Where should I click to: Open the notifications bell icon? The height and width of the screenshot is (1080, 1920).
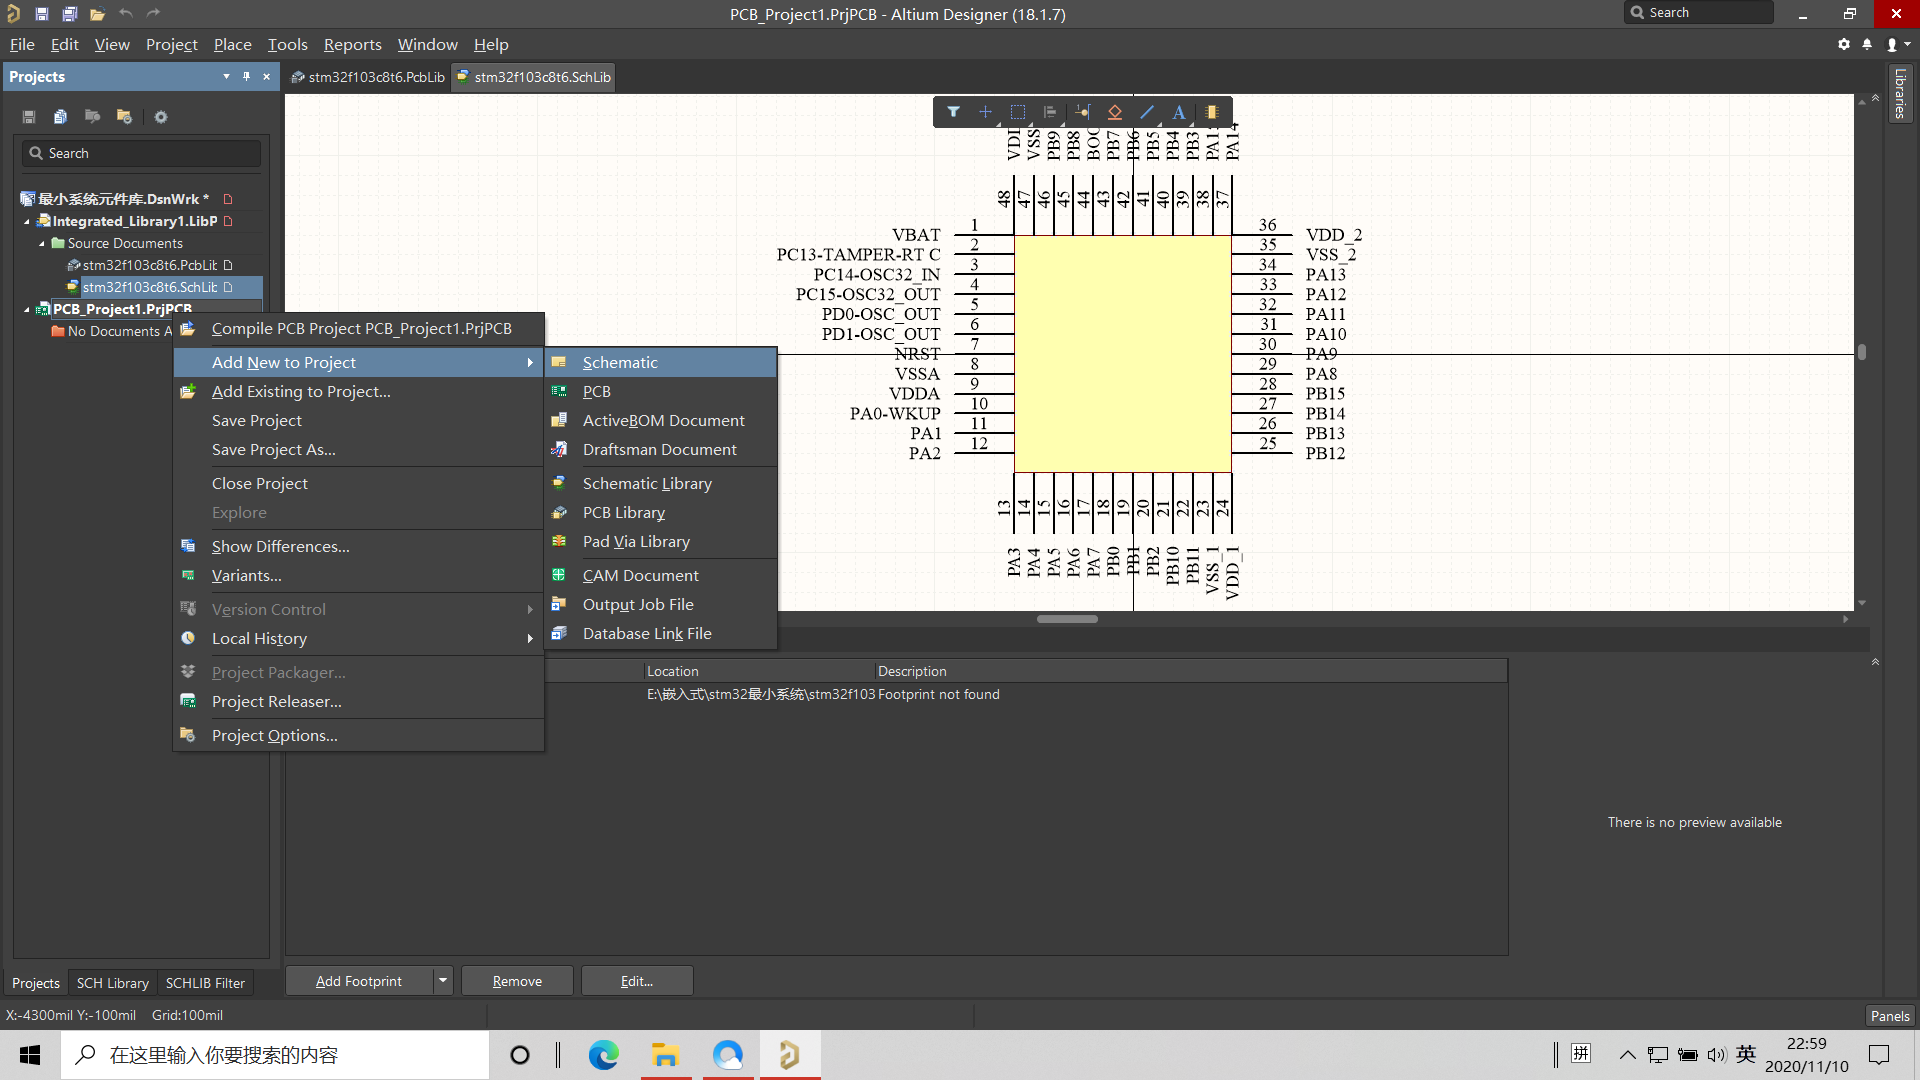click(1867, 44)
